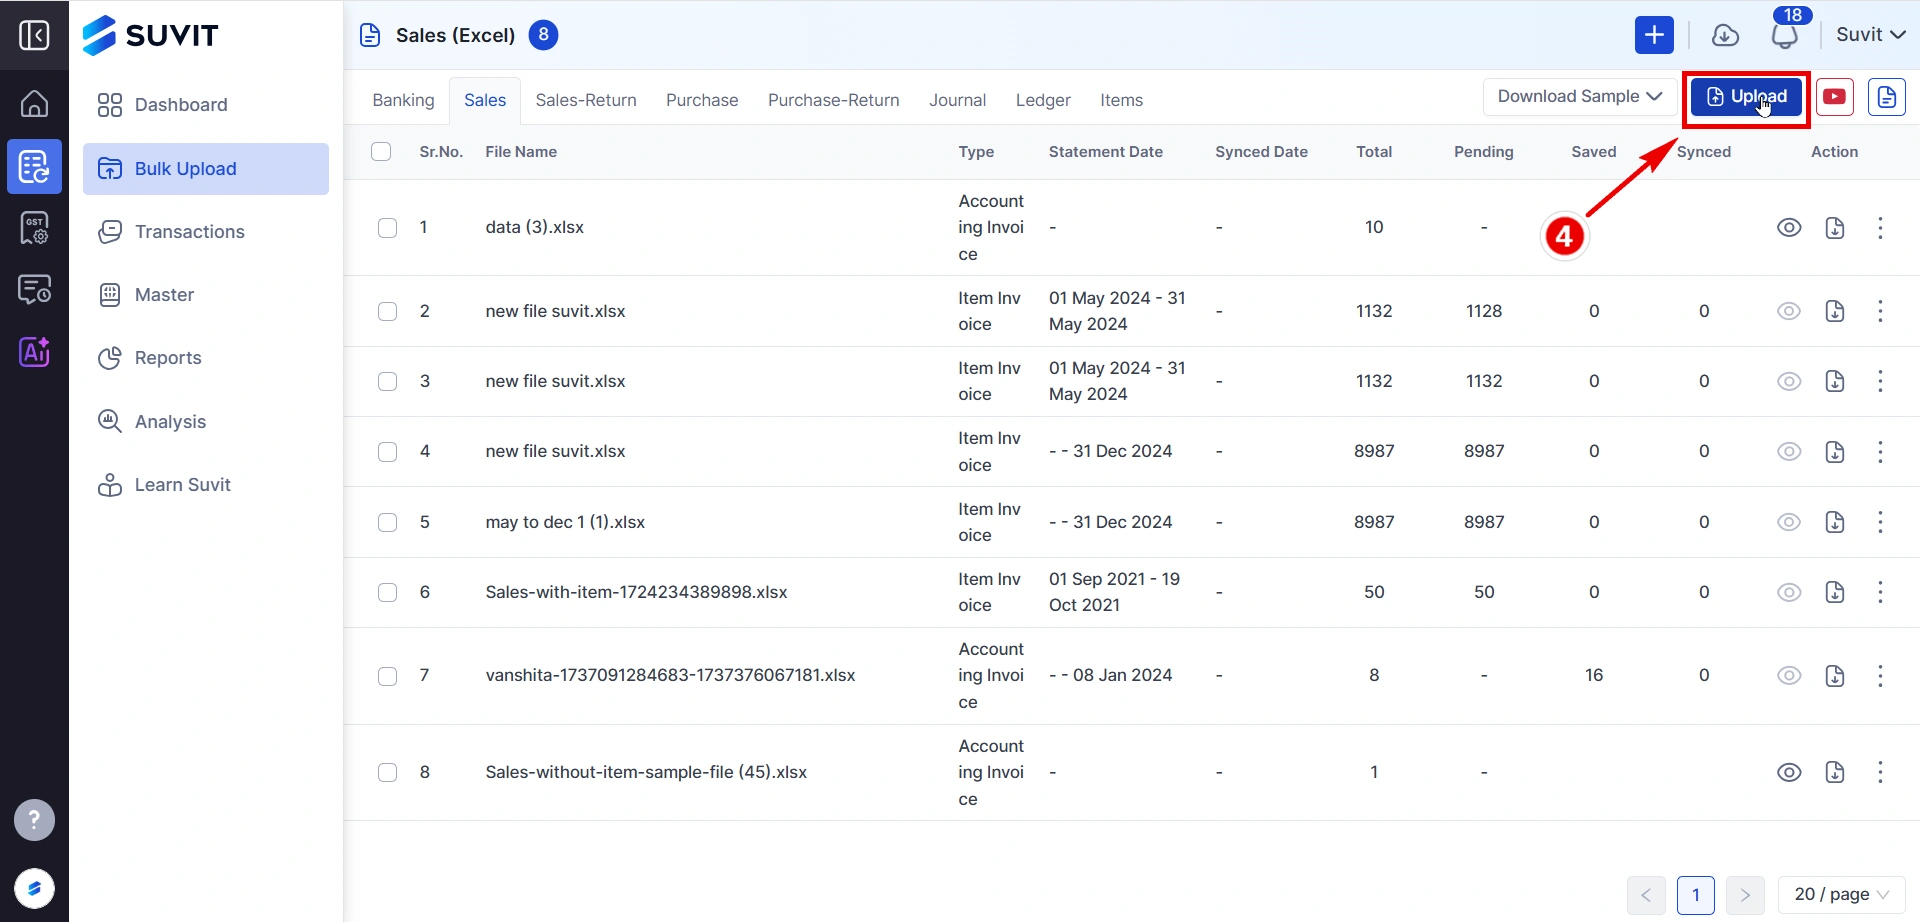Viewport: 1920px width, 922px height.
Task: Switch to the Purchase tab
Action: [x=702, y=100]
